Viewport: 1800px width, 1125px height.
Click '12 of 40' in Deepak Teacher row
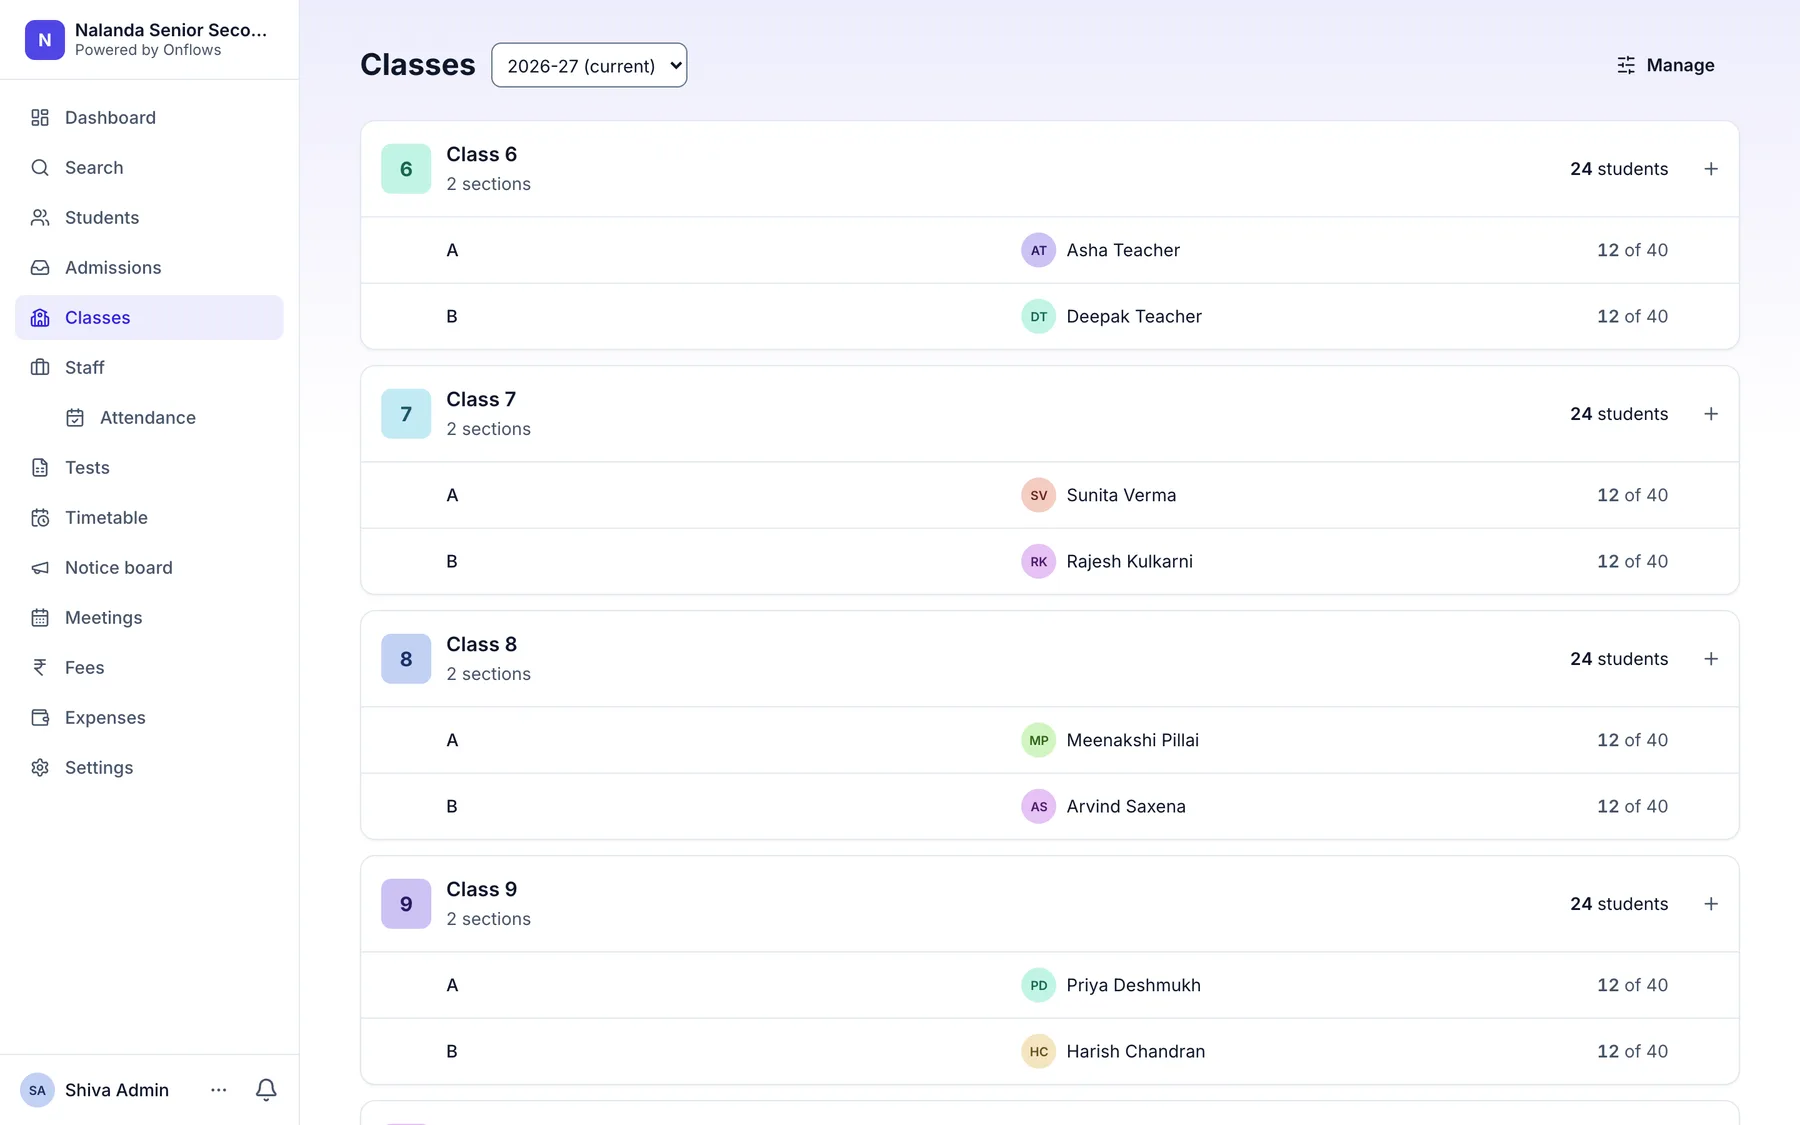coord(1632,316)
